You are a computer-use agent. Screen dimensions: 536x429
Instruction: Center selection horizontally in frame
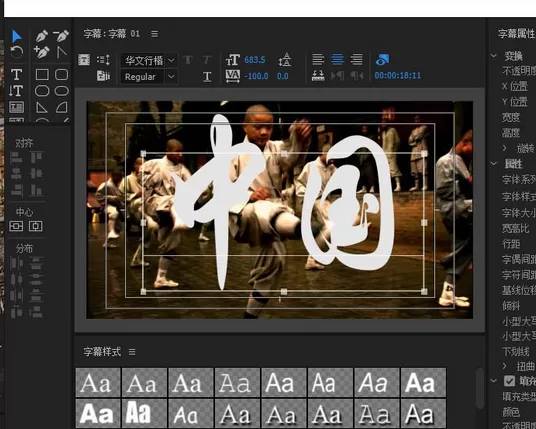click(x=36, y=226)
